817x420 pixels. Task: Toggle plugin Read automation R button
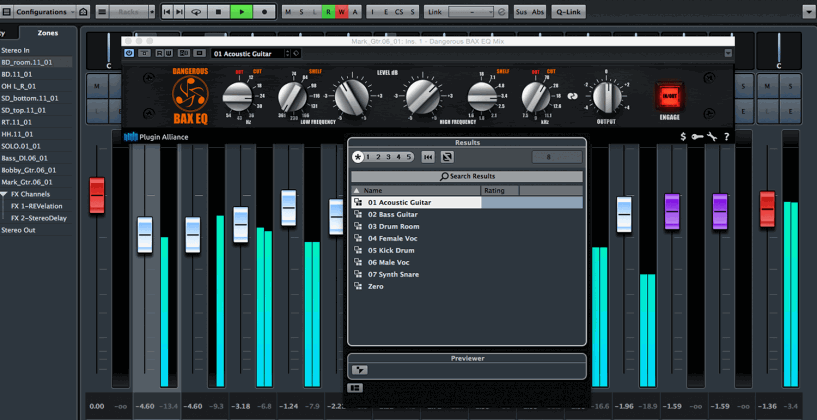point(158,53)
